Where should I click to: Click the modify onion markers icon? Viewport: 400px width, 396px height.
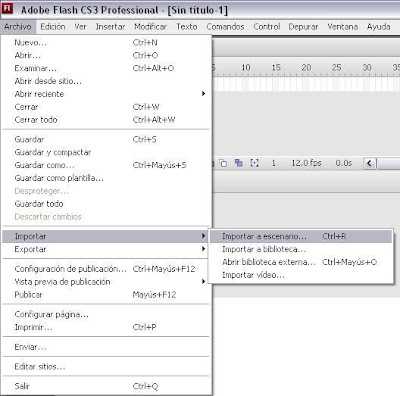click(x=254, y=163)
